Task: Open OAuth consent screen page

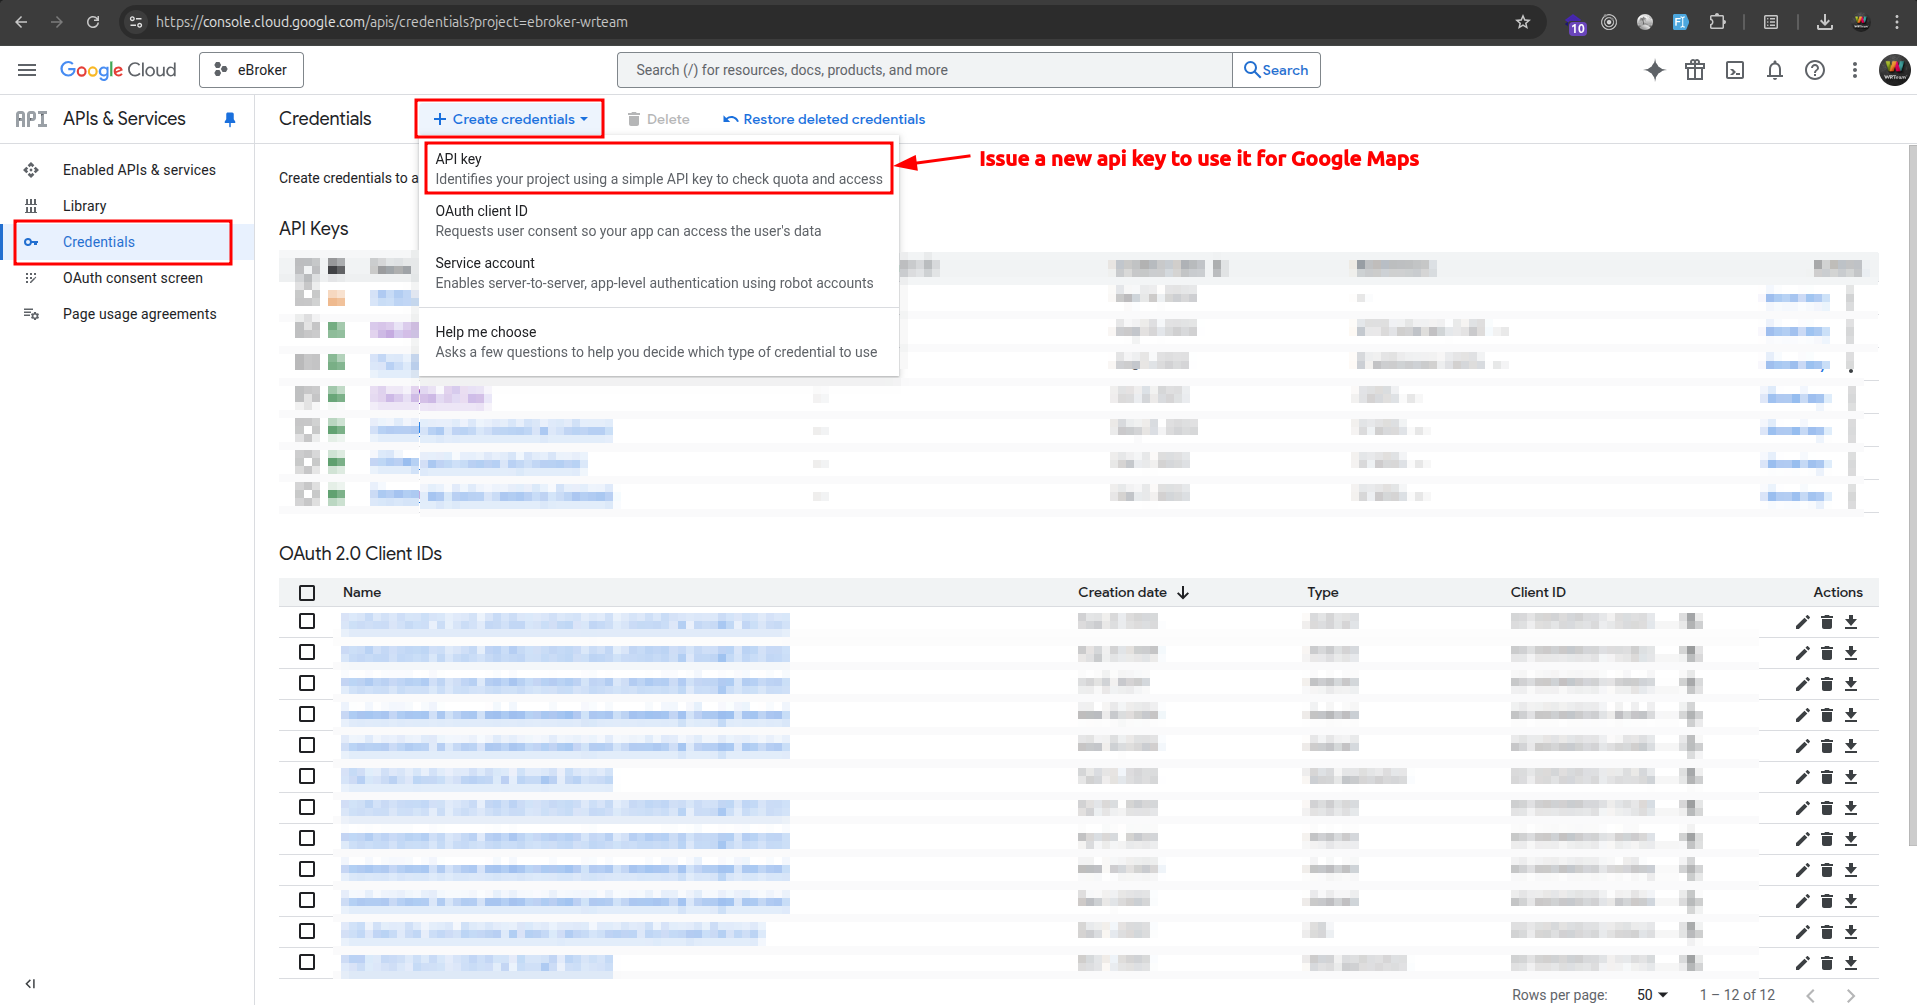Action: tap(132, 278)
